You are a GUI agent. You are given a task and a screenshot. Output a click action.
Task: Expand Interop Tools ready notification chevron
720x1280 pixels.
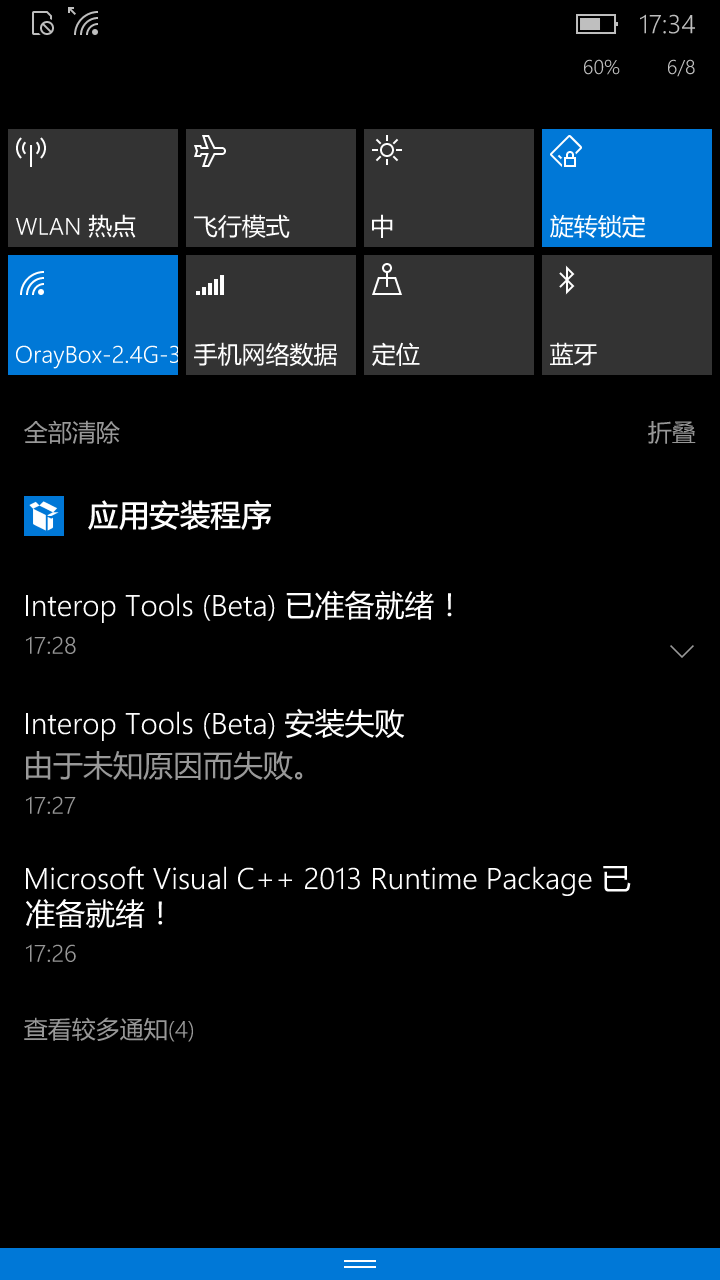pyautogui.click(x=681, y=651)
